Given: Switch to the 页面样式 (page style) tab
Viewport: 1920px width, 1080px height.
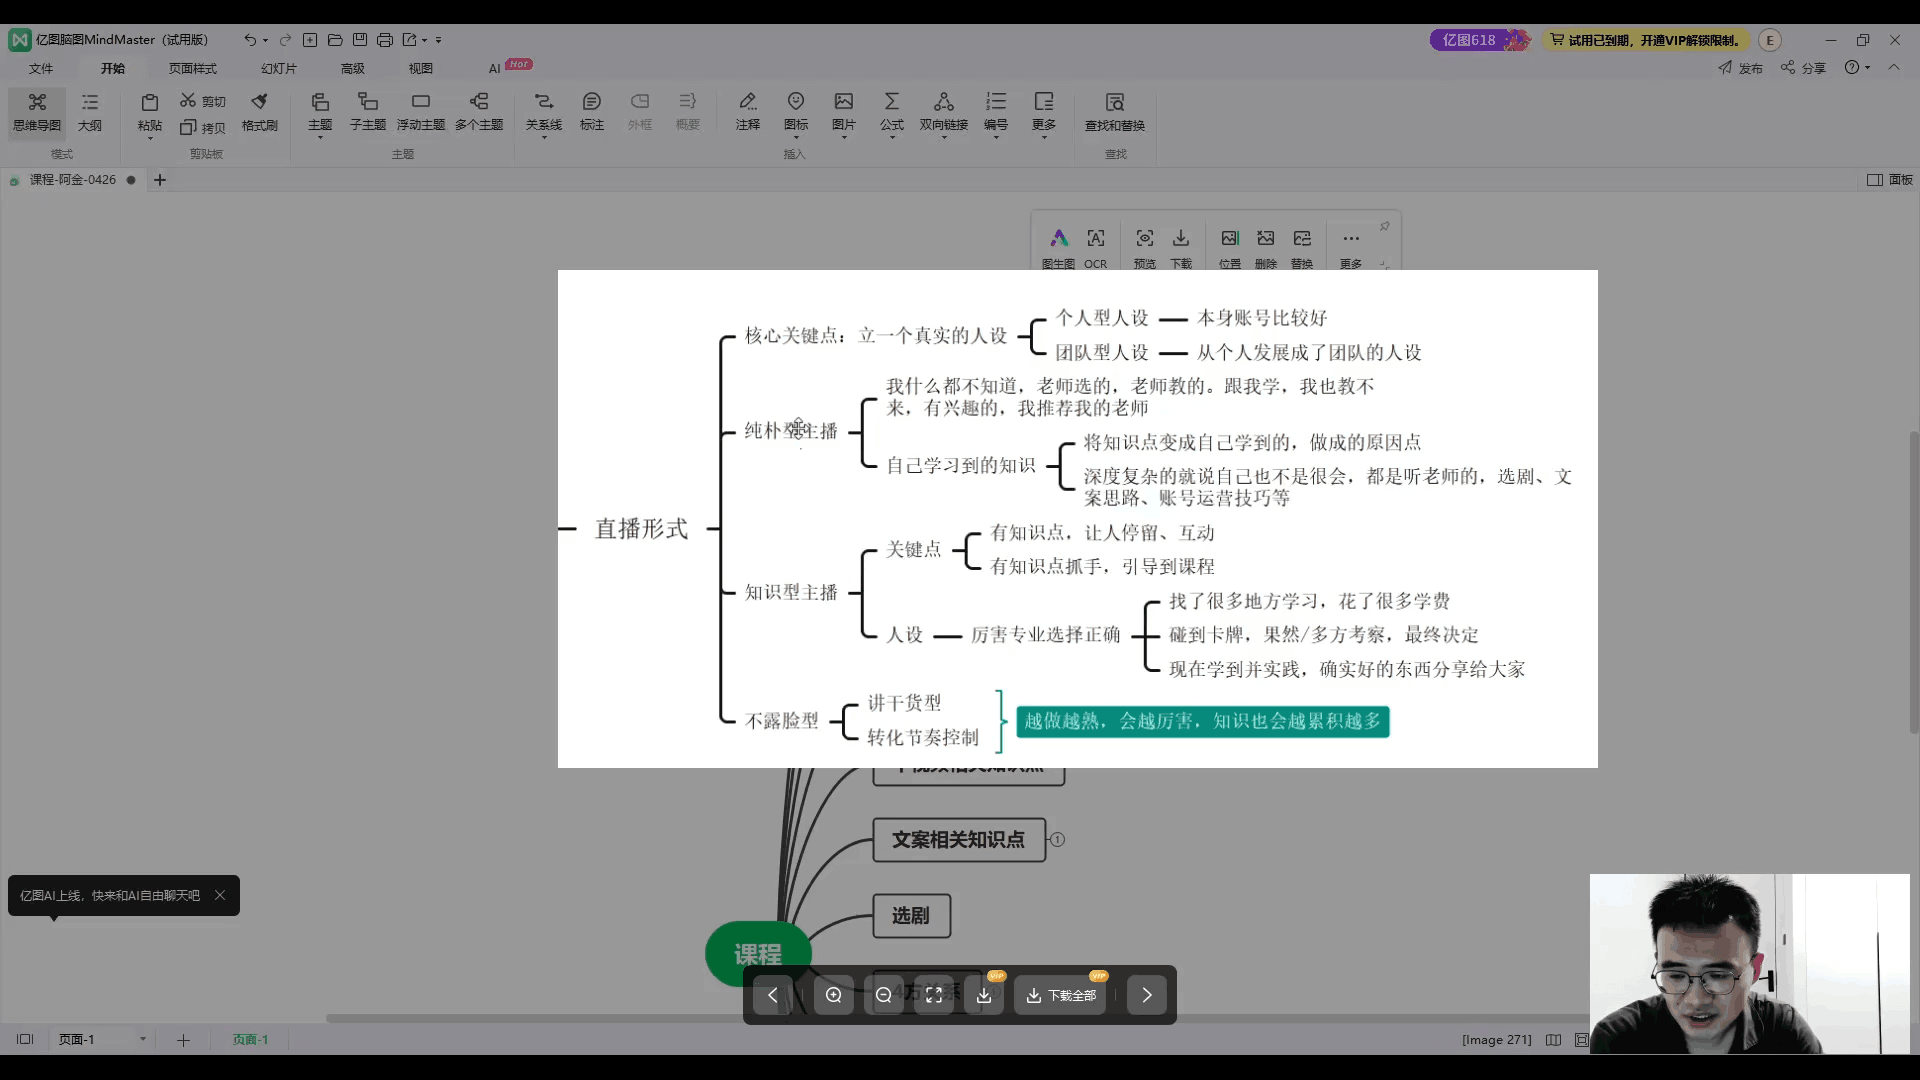Looking at the screenshot, I should tap(193, 68).
